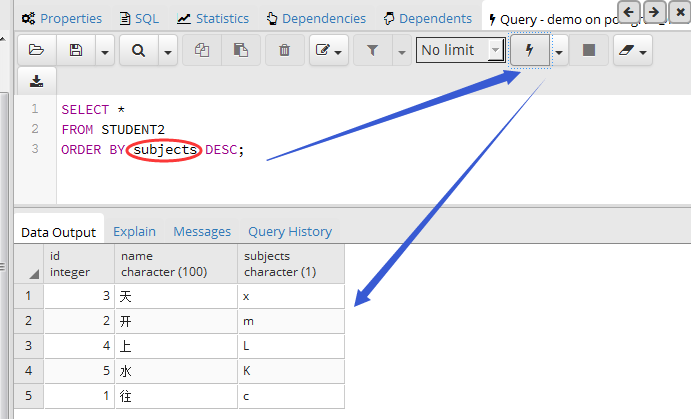
Task: Download results with the download icon
Action: pos(37,81)
